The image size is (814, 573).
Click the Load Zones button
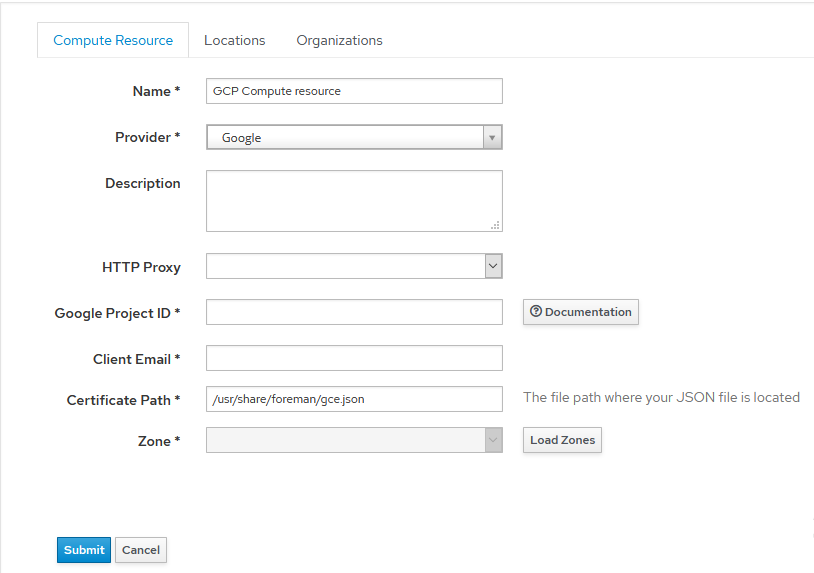562,440
